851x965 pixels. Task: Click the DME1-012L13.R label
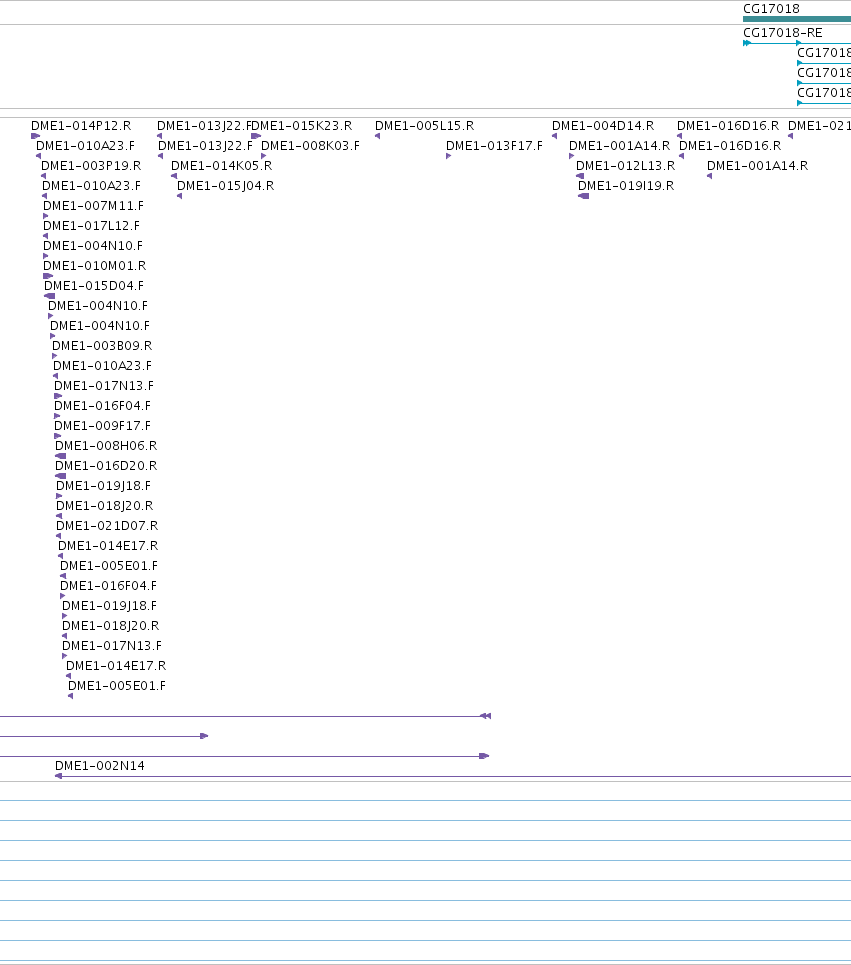tap(626, 166)
